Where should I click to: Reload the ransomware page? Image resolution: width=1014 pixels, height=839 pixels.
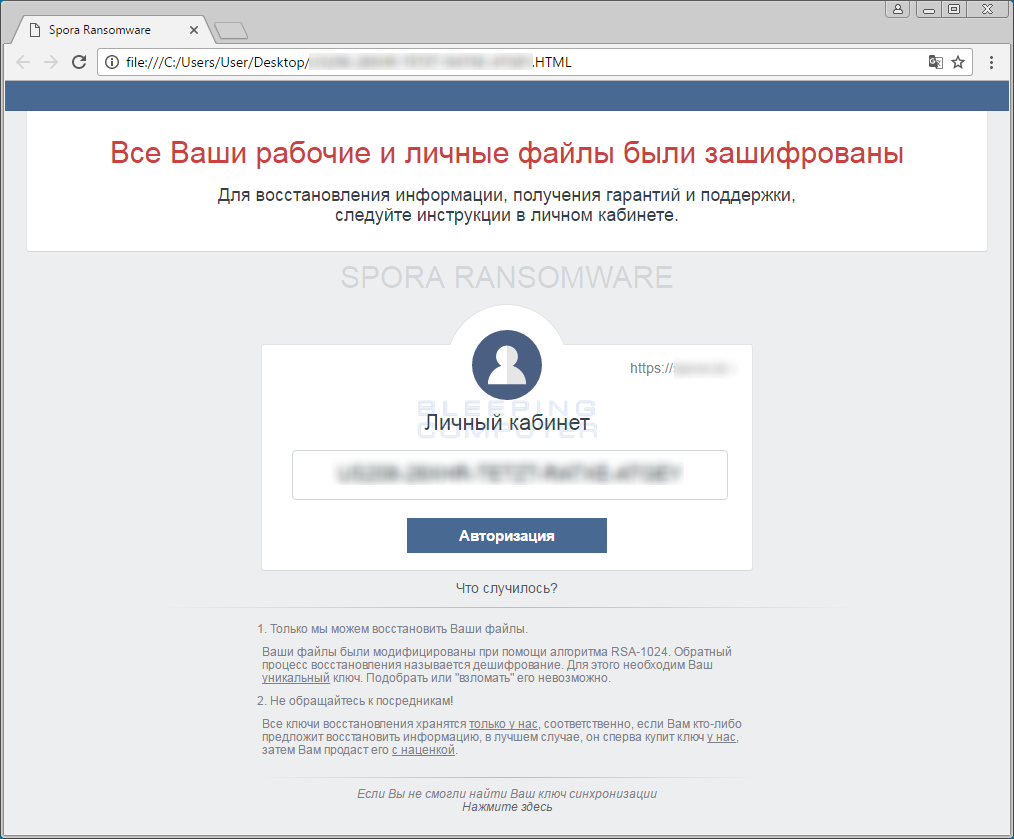coord(79,61)
